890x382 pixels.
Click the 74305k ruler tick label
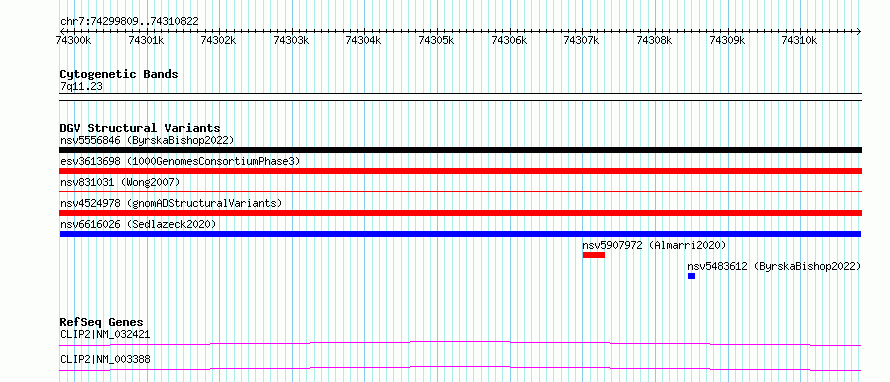[x=436, y=40]
